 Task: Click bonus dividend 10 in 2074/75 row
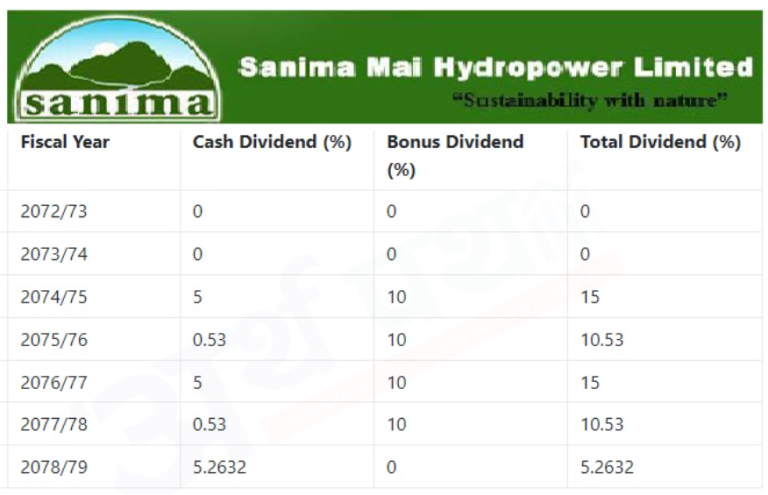click(x=397, y=297)
